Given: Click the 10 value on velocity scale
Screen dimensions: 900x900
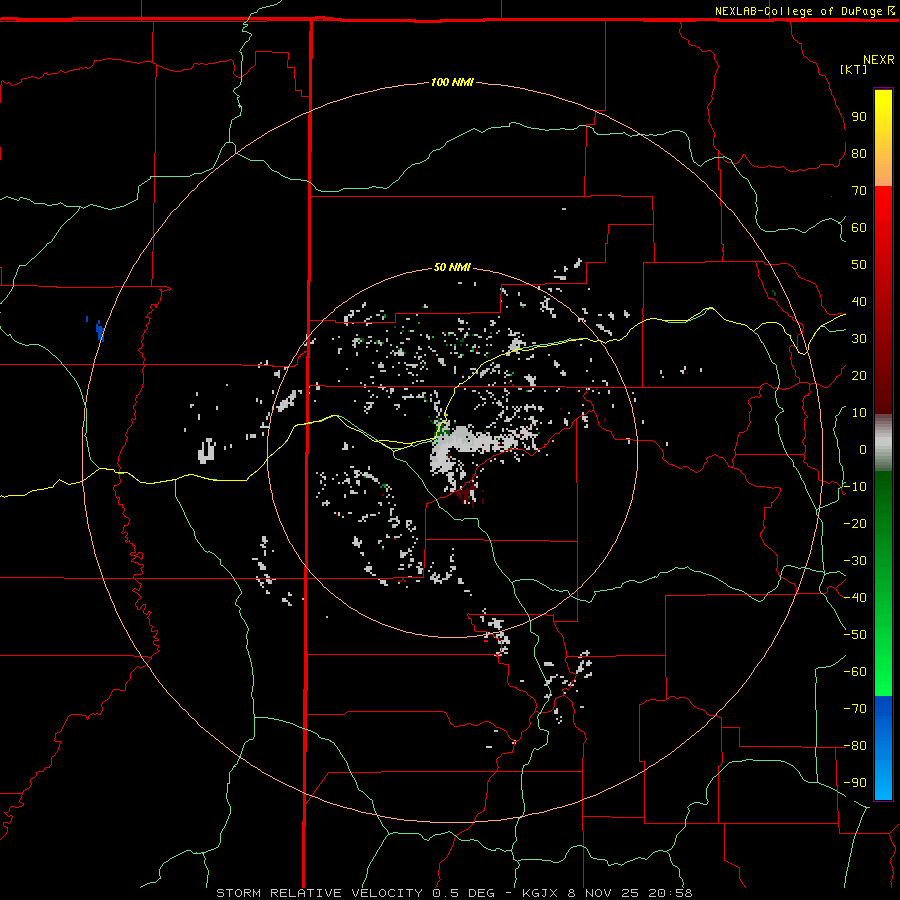Looking at the screenshot, I should click(859, 413).
